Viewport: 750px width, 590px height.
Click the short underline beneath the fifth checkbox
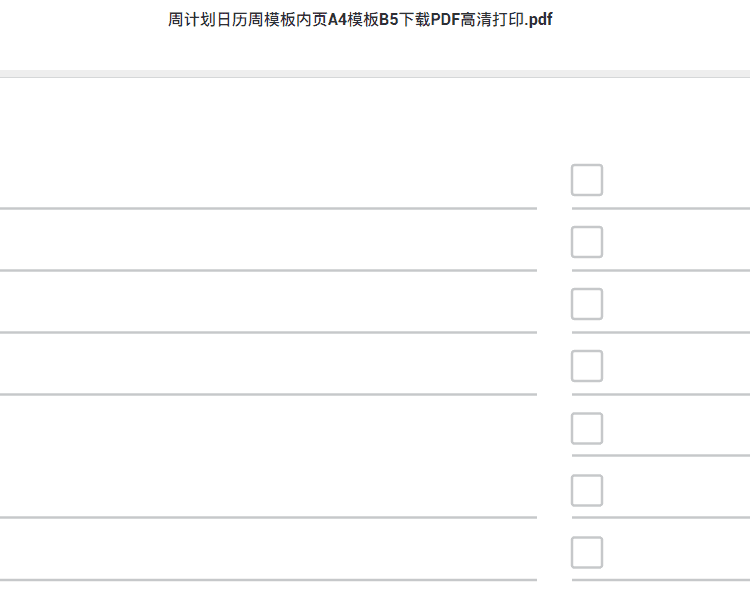coord(661,456)
